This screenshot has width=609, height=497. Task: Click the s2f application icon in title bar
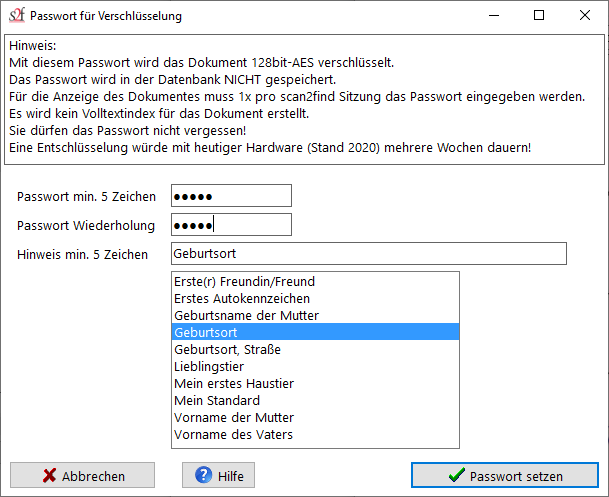17,16
